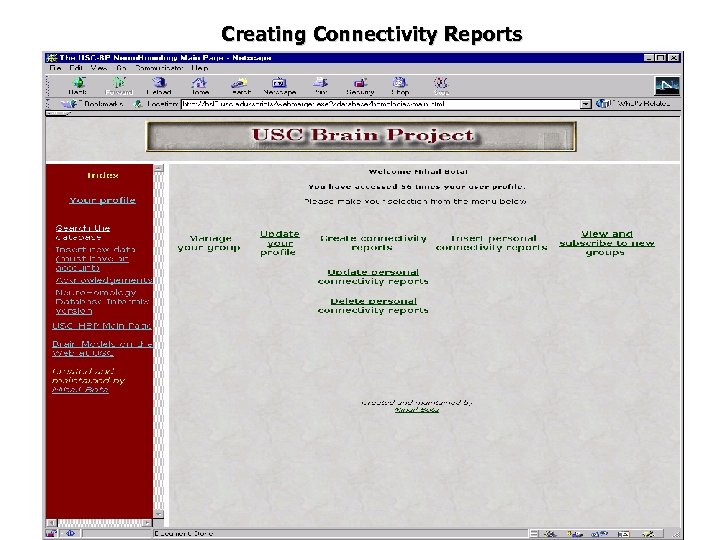Click the status bar security lock icon
The image size is (720, 540).
(x=51, y=533)
